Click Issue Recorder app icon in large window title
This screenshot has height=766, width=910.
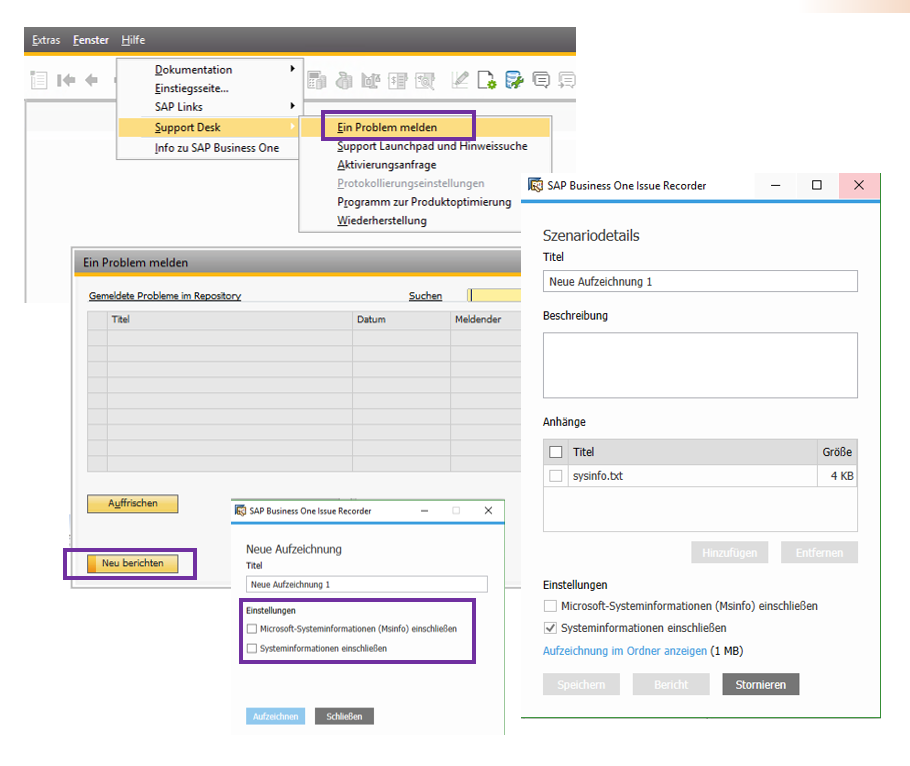(x=535, y=185)
